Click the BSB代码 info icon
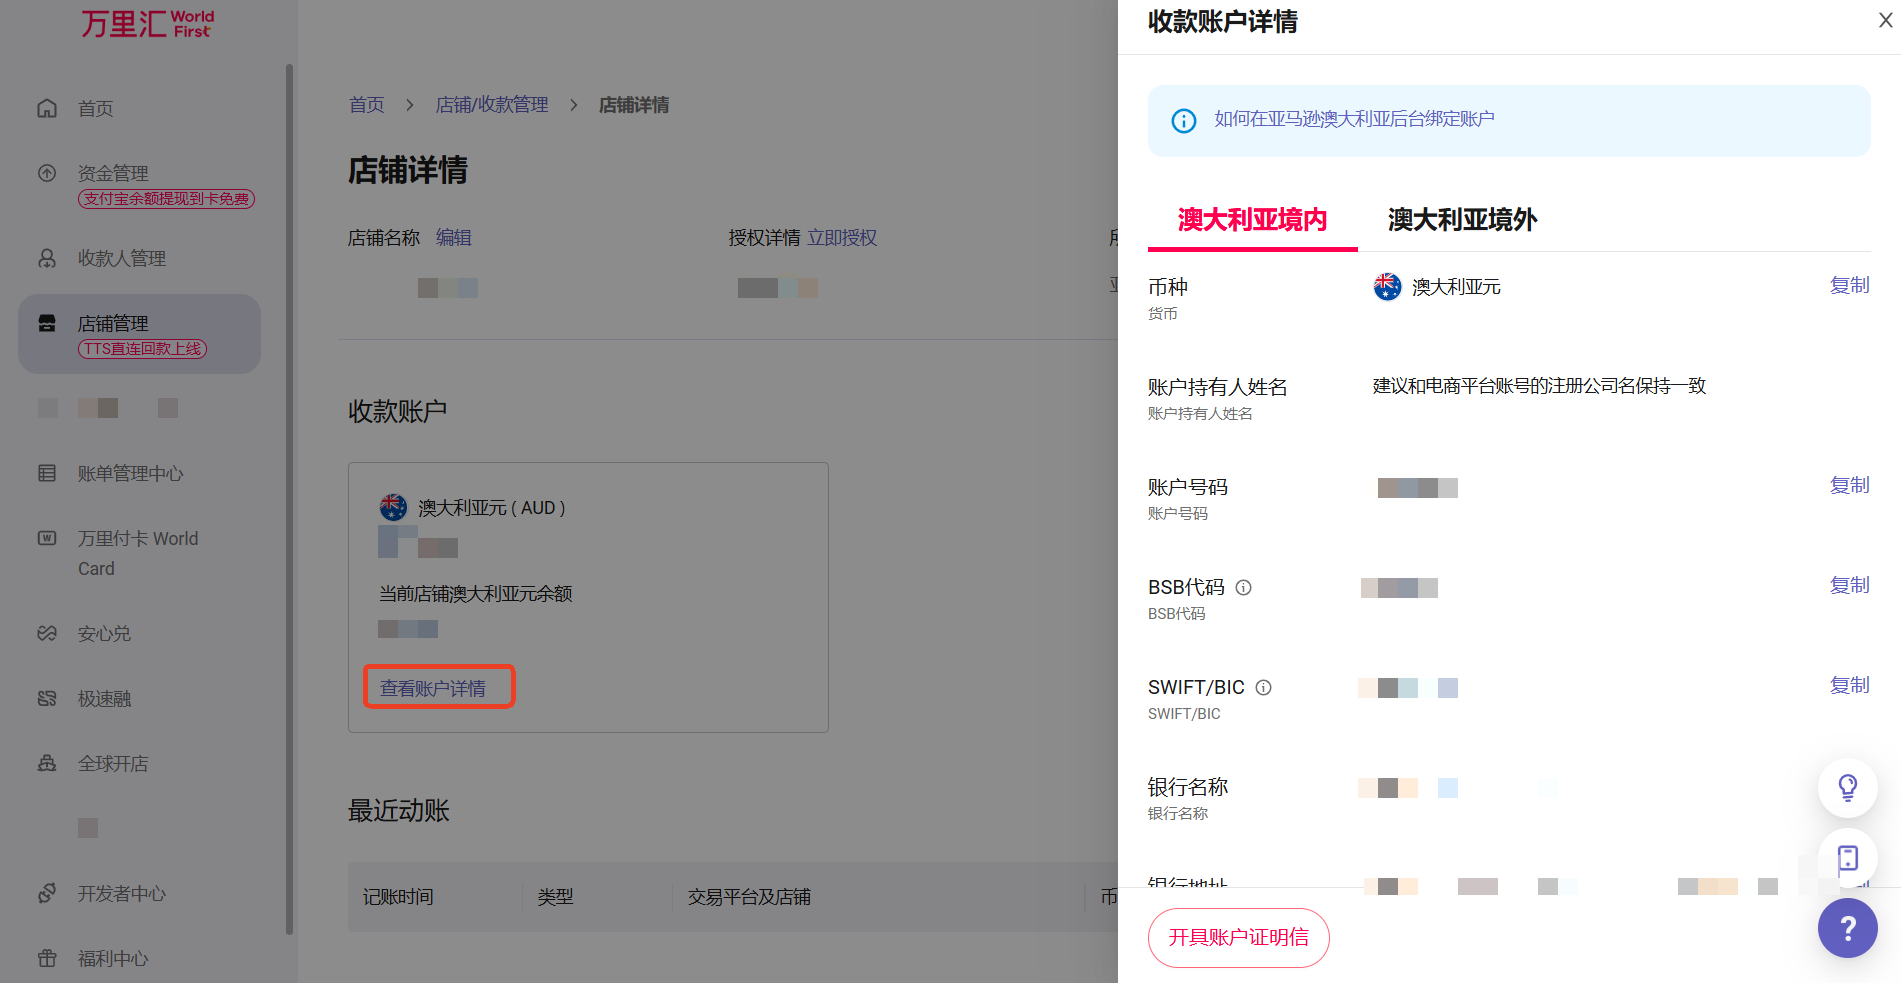 pos(1243,588)
